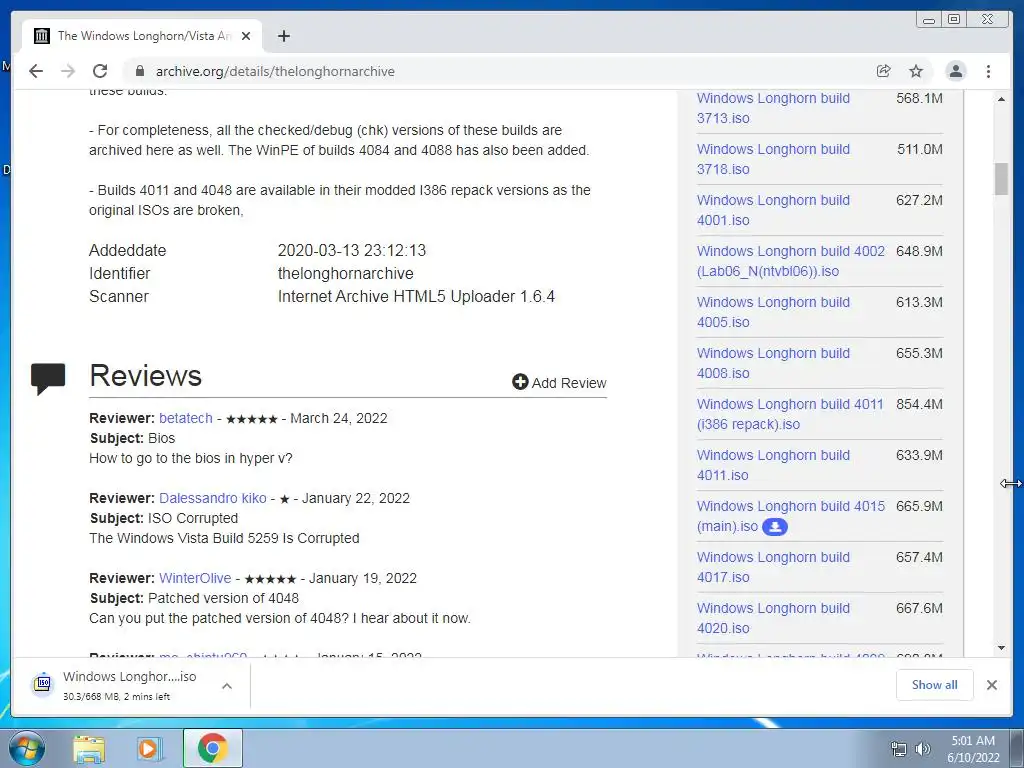Click the Chrome taskbar icon
Viewport: 1024px width, 768px height.
[x=212, y=748]
